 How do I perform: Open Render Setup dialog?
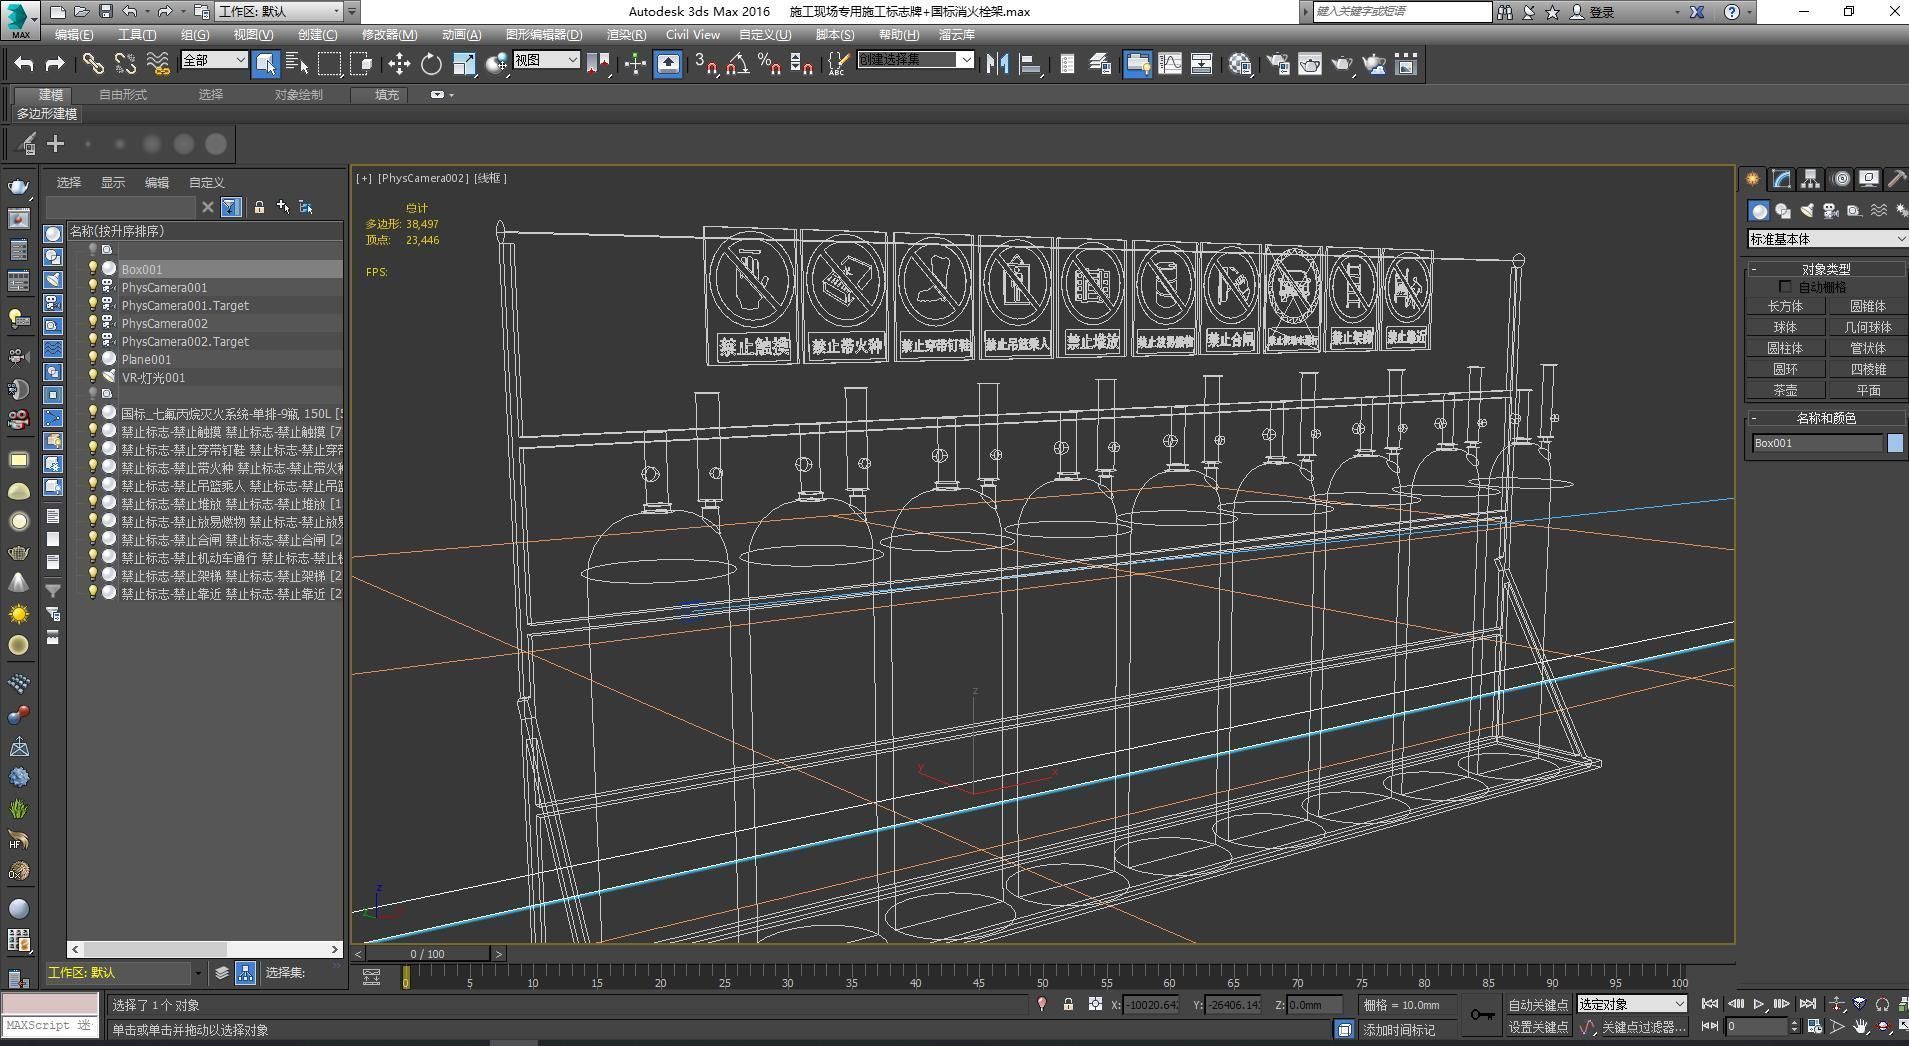pyautogui.click(x=1278, y=64)
